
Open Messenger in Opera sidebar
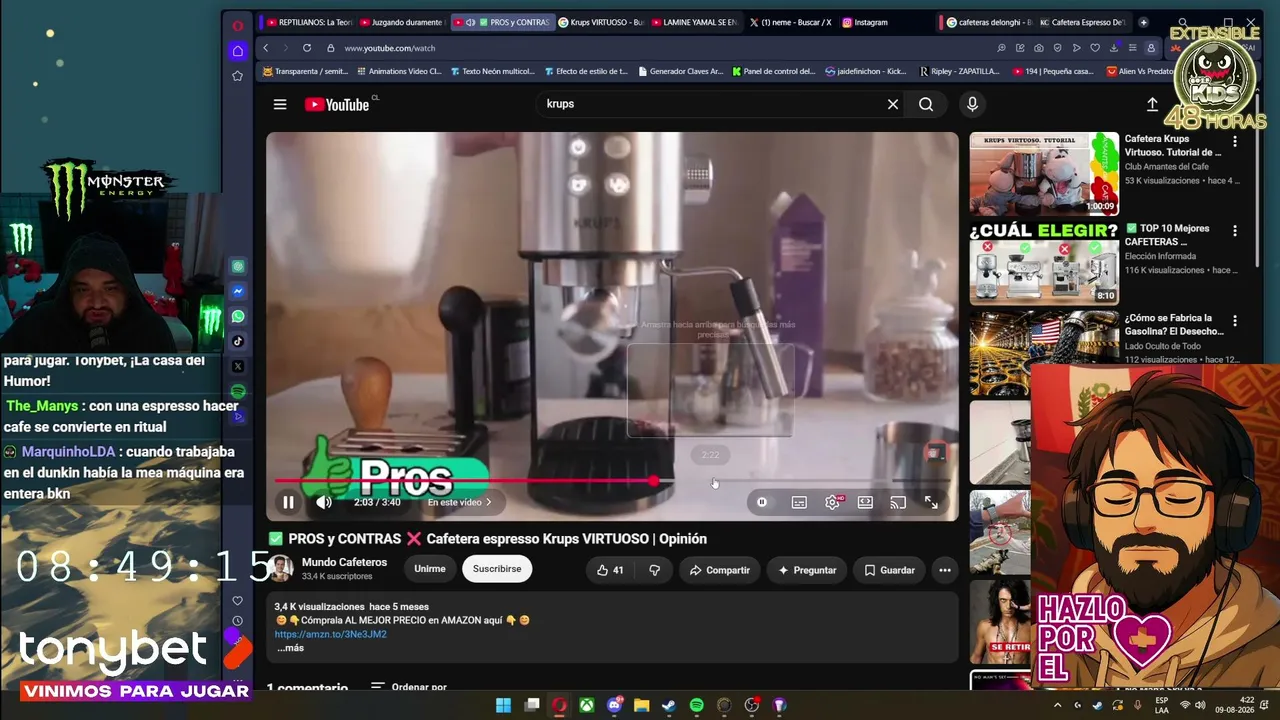coord(238,292)
